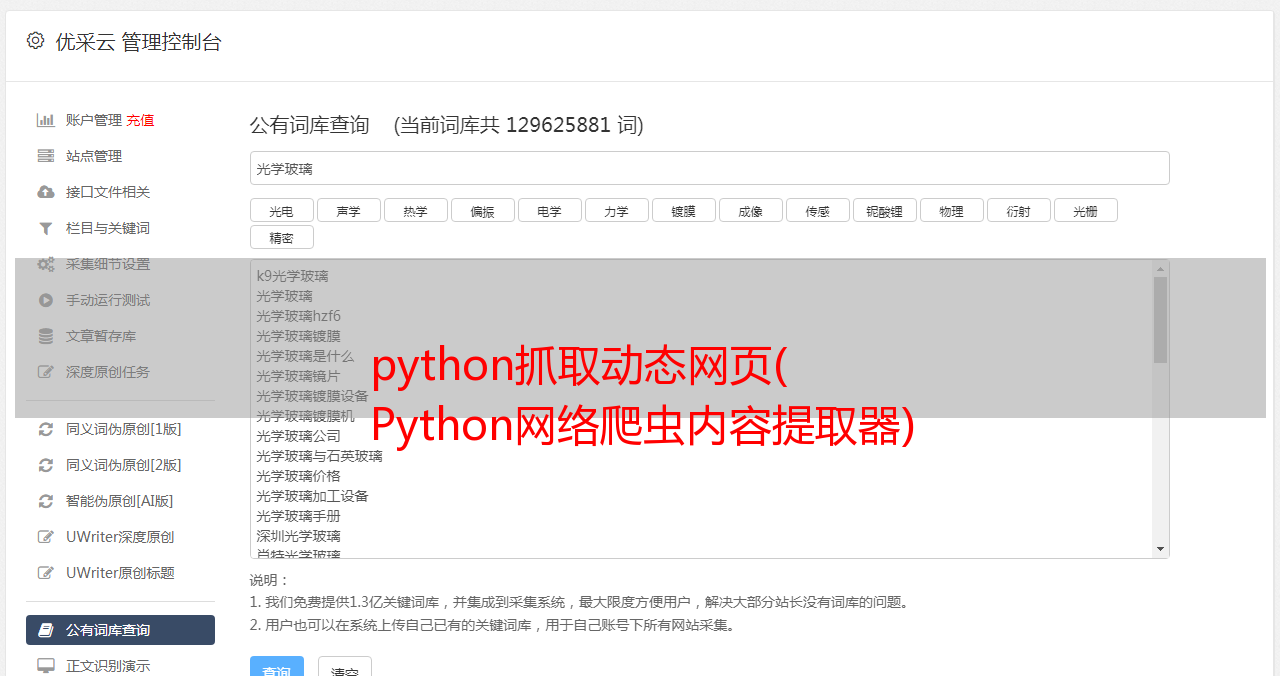Click the 热学 tag button

point(415,211)
